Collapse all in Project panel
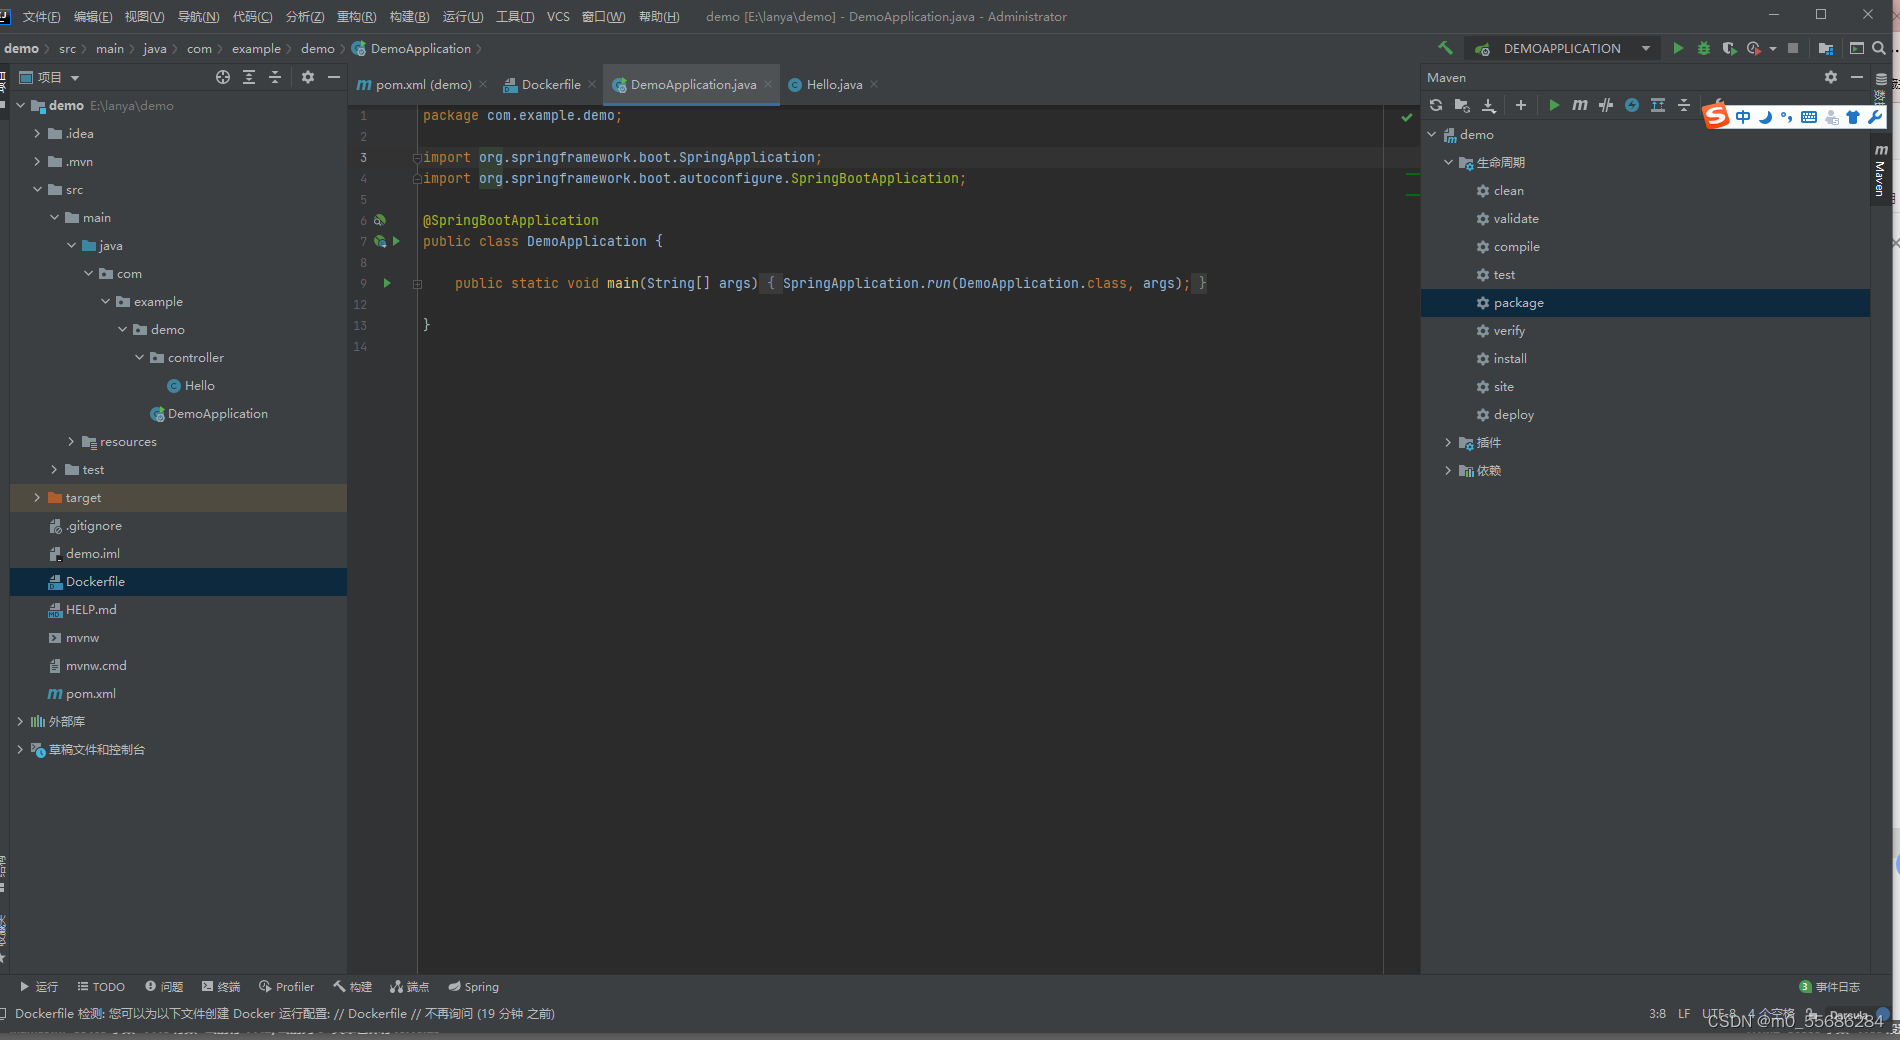This screenshot has height=1040, width=1900. 275,77
